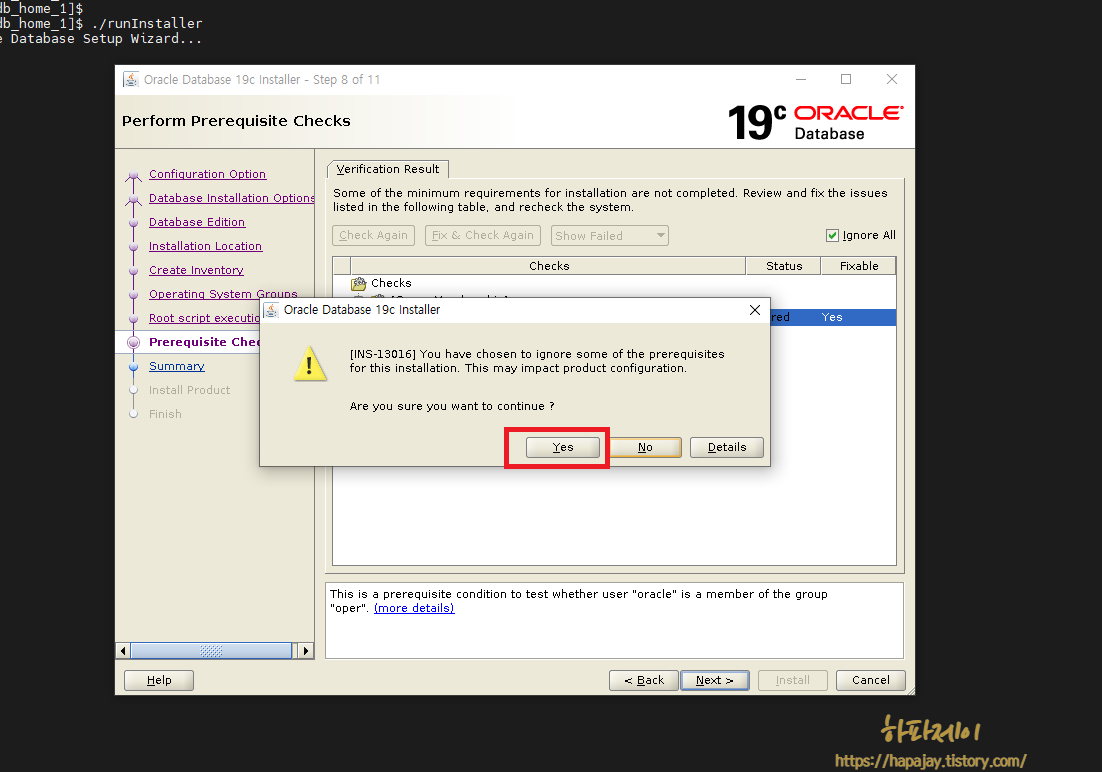The height and width of the screenshot is (772, 1102).
Task: Minimize the Oracle installer window
Action: pos(800,79)
